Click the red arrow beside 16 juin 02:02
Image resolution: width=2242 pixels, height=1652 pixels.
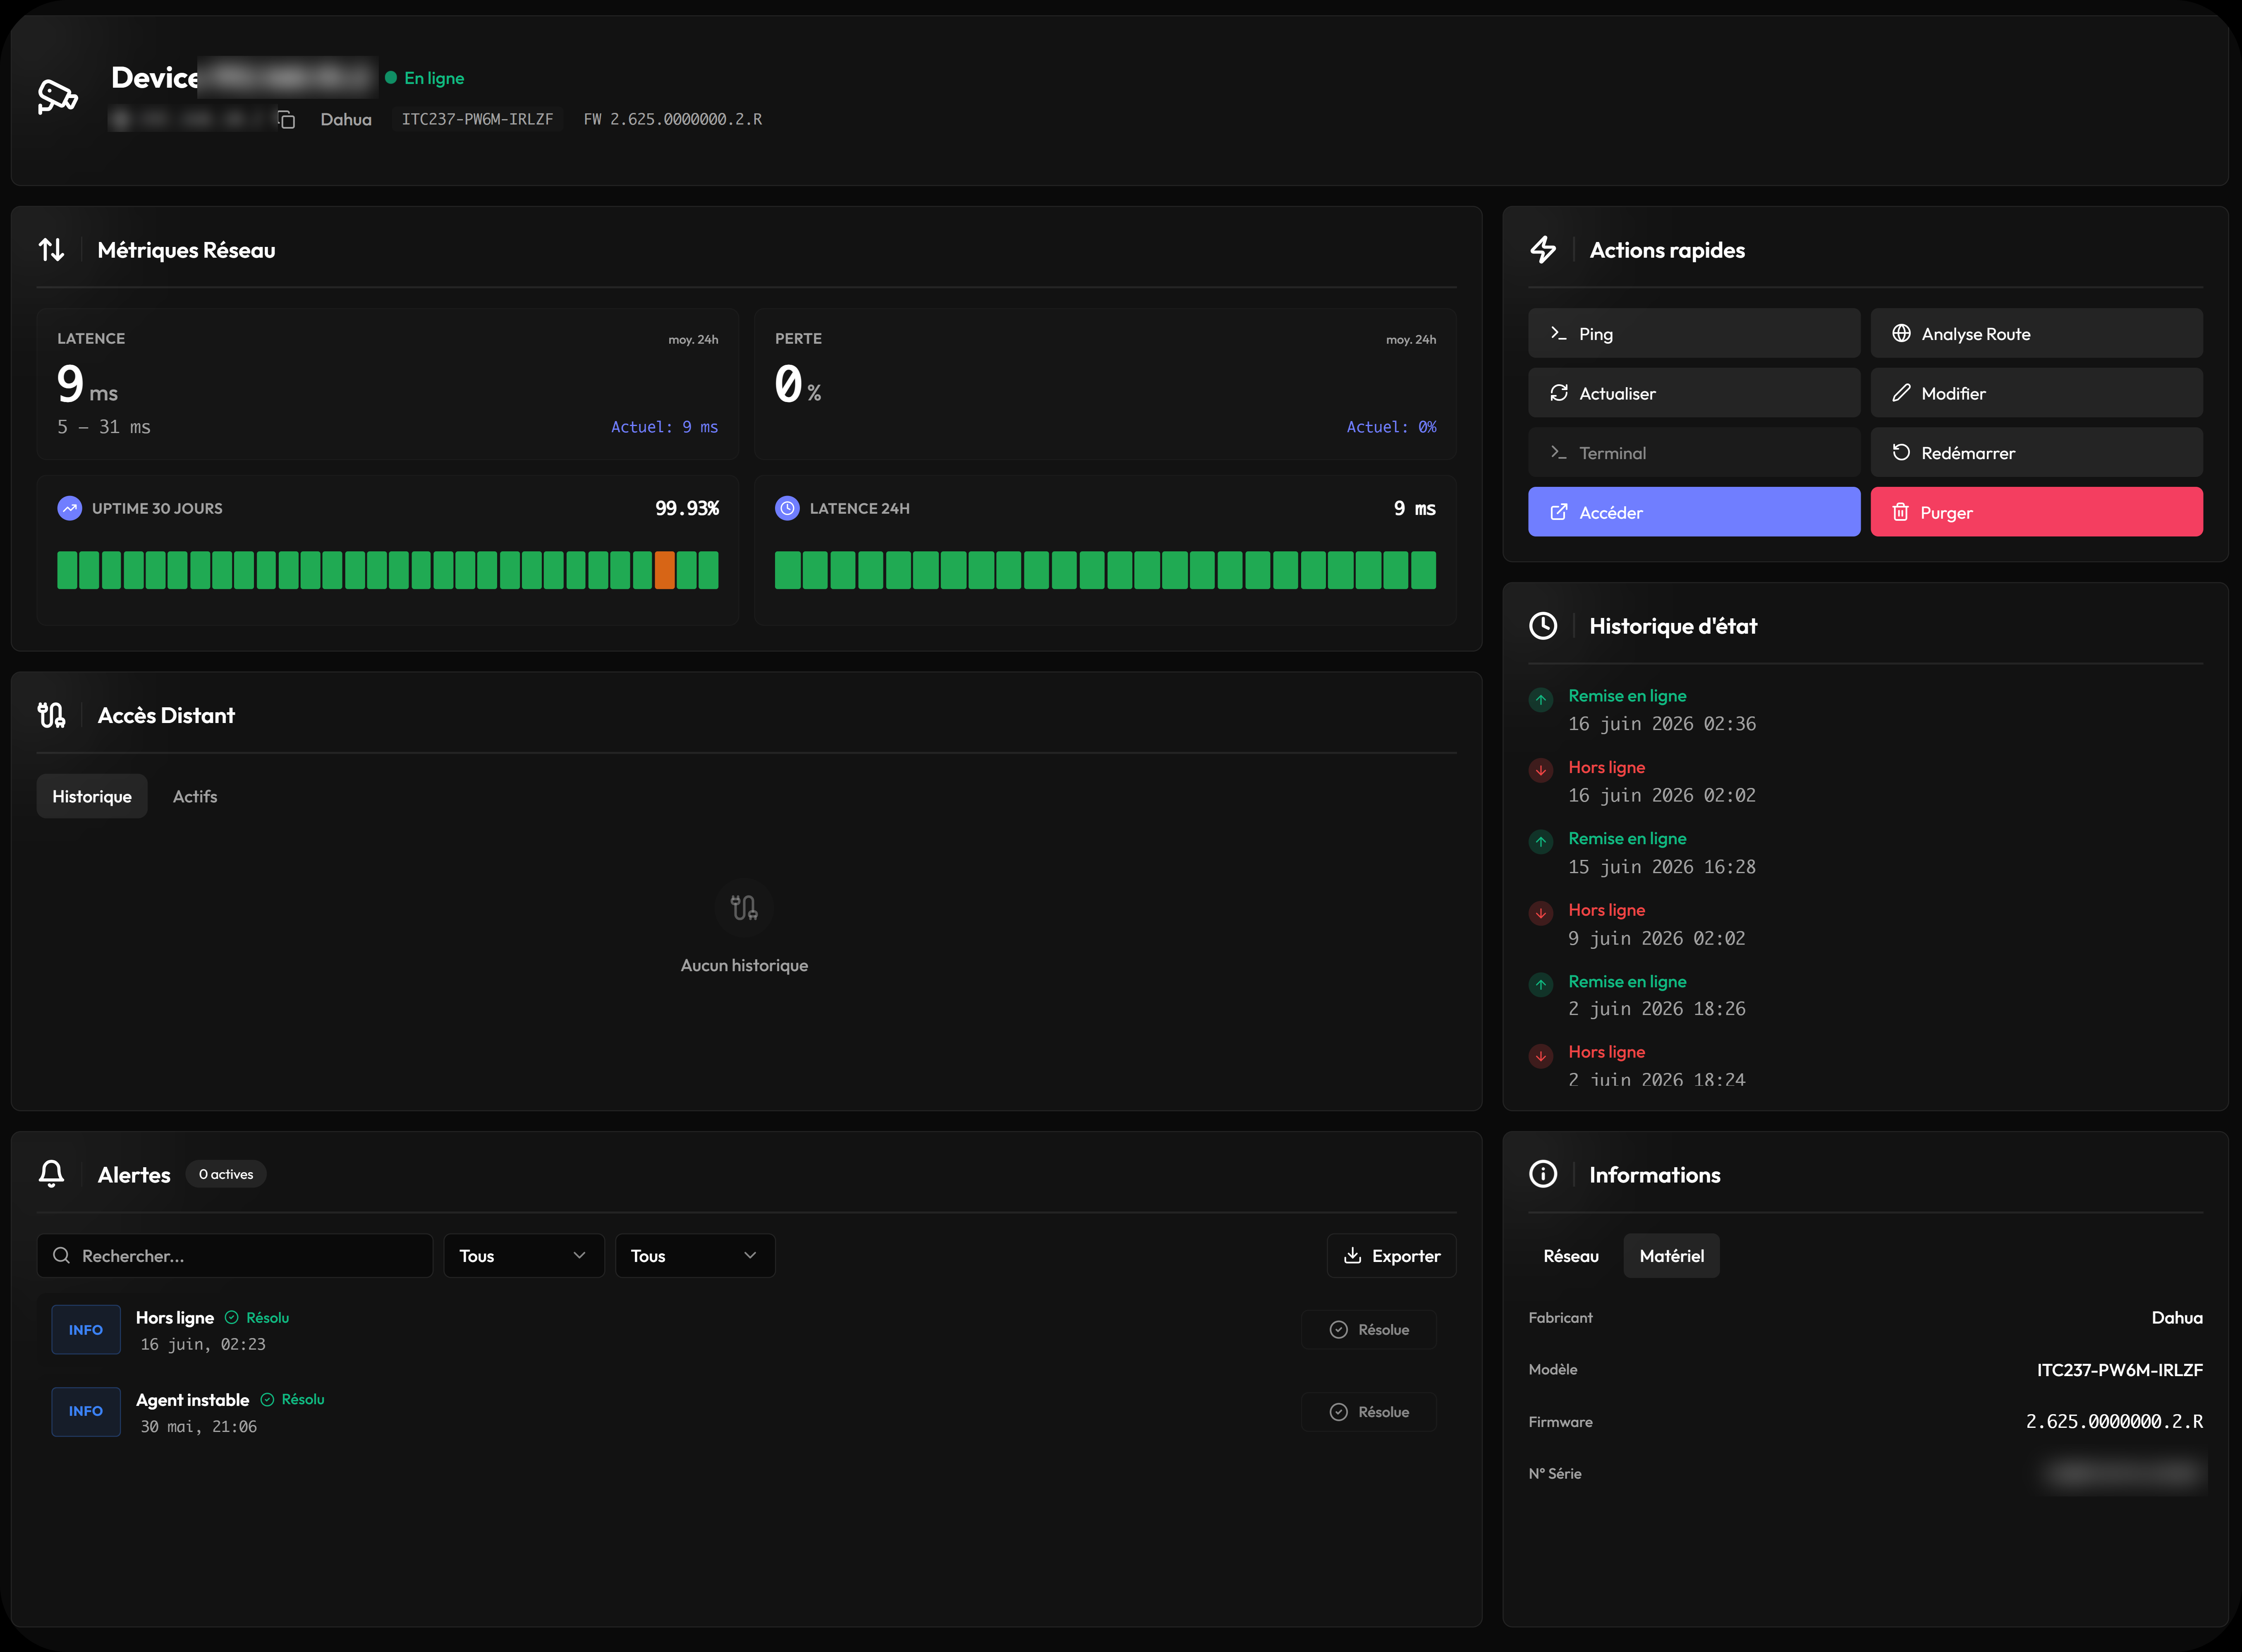click(x=1541, y=770)
